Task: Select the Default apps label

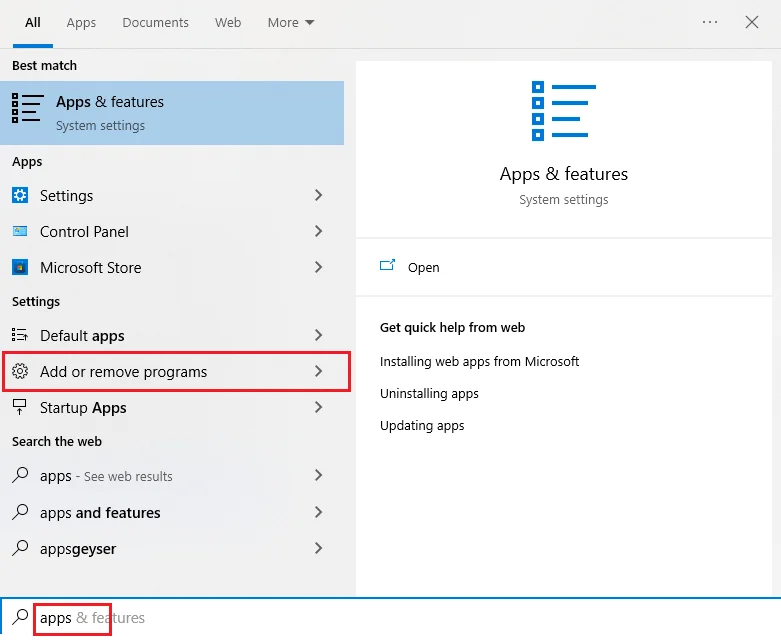Action: tap(82, 336)
